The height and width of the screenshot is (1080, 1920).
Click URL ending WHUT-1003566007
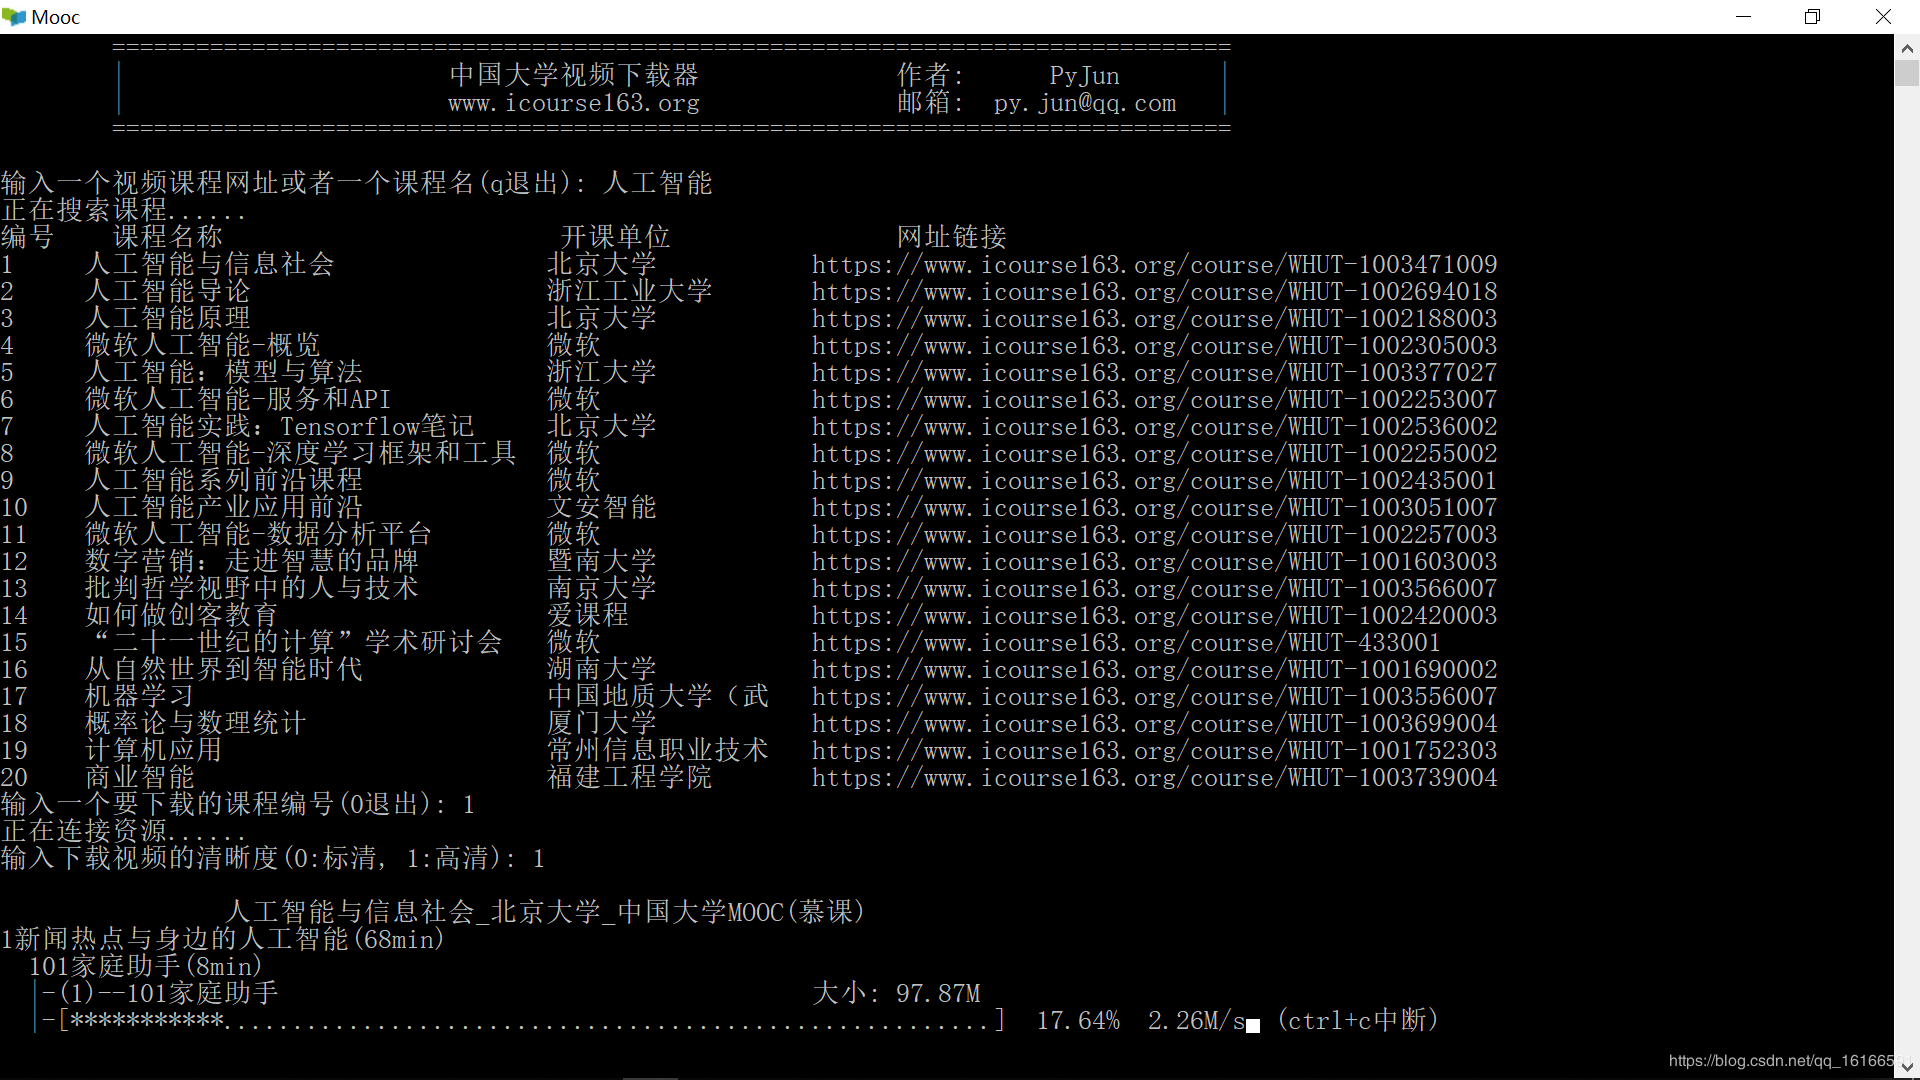pos(1154,589)
